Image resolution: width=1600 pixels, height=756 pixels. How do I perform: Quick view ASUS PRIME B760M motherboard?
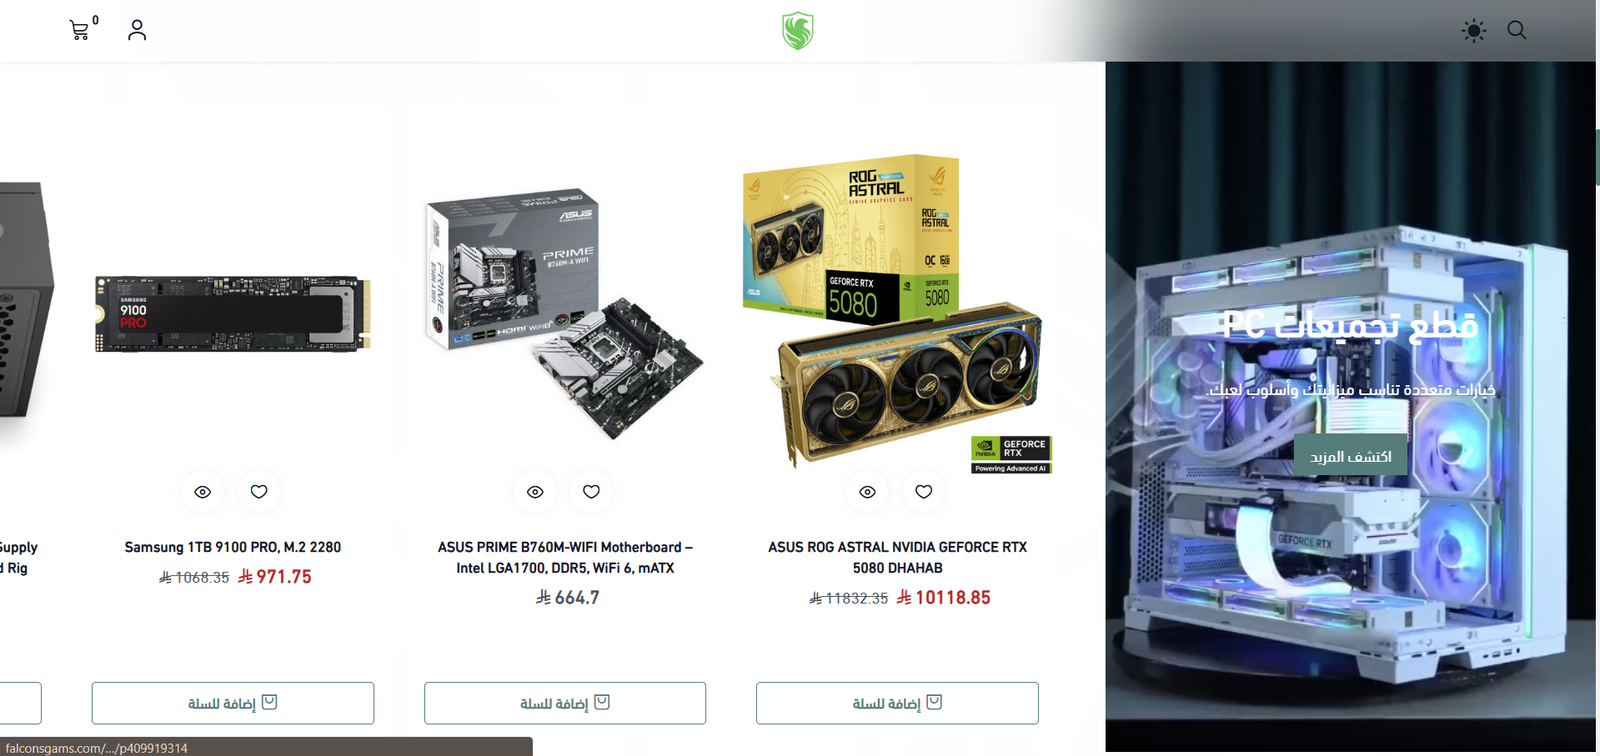[535, 492]
